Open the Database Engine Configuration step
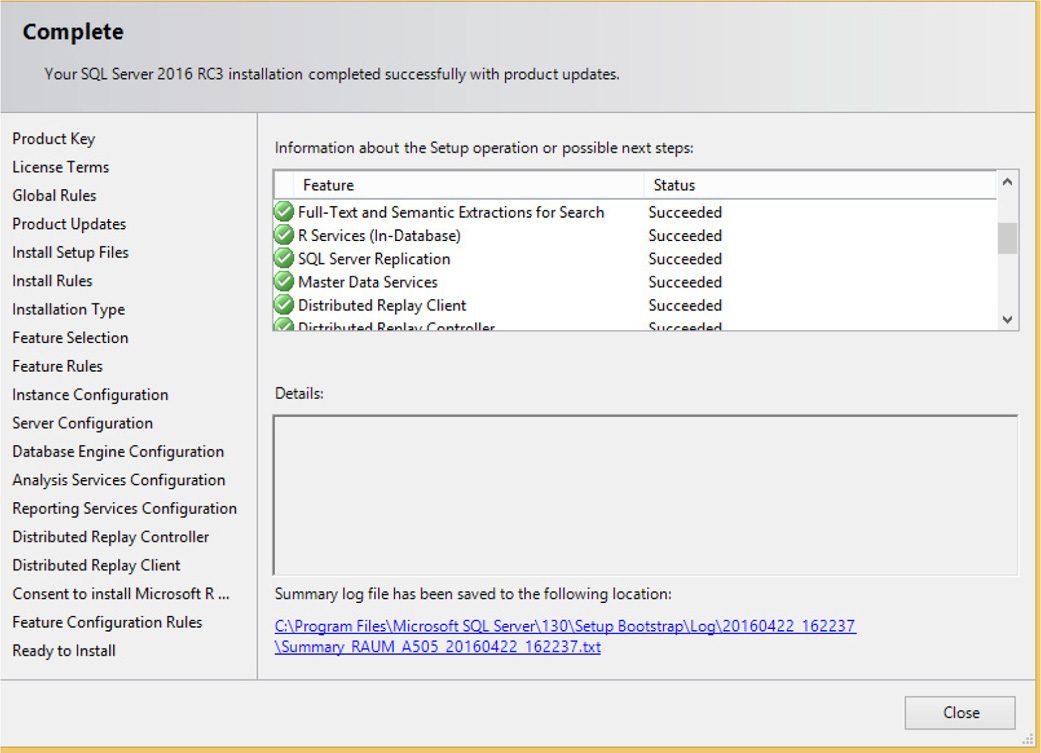1041x753 pixels. point(118,452)
